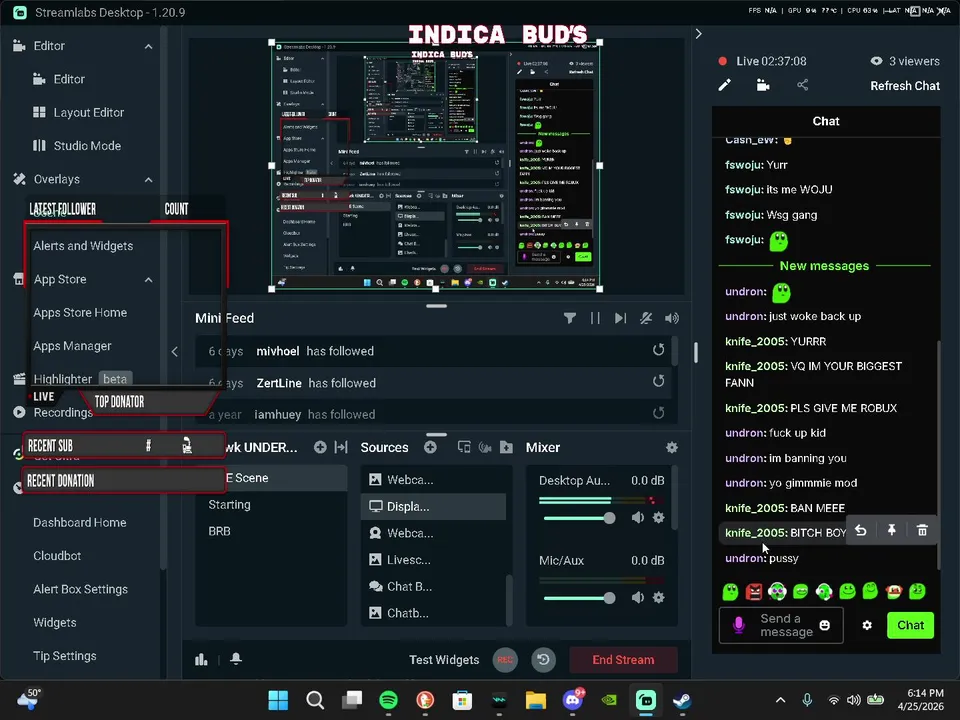Replay the mivhoel has followed alert
960x720 pixels.
[x=658, y=350]
